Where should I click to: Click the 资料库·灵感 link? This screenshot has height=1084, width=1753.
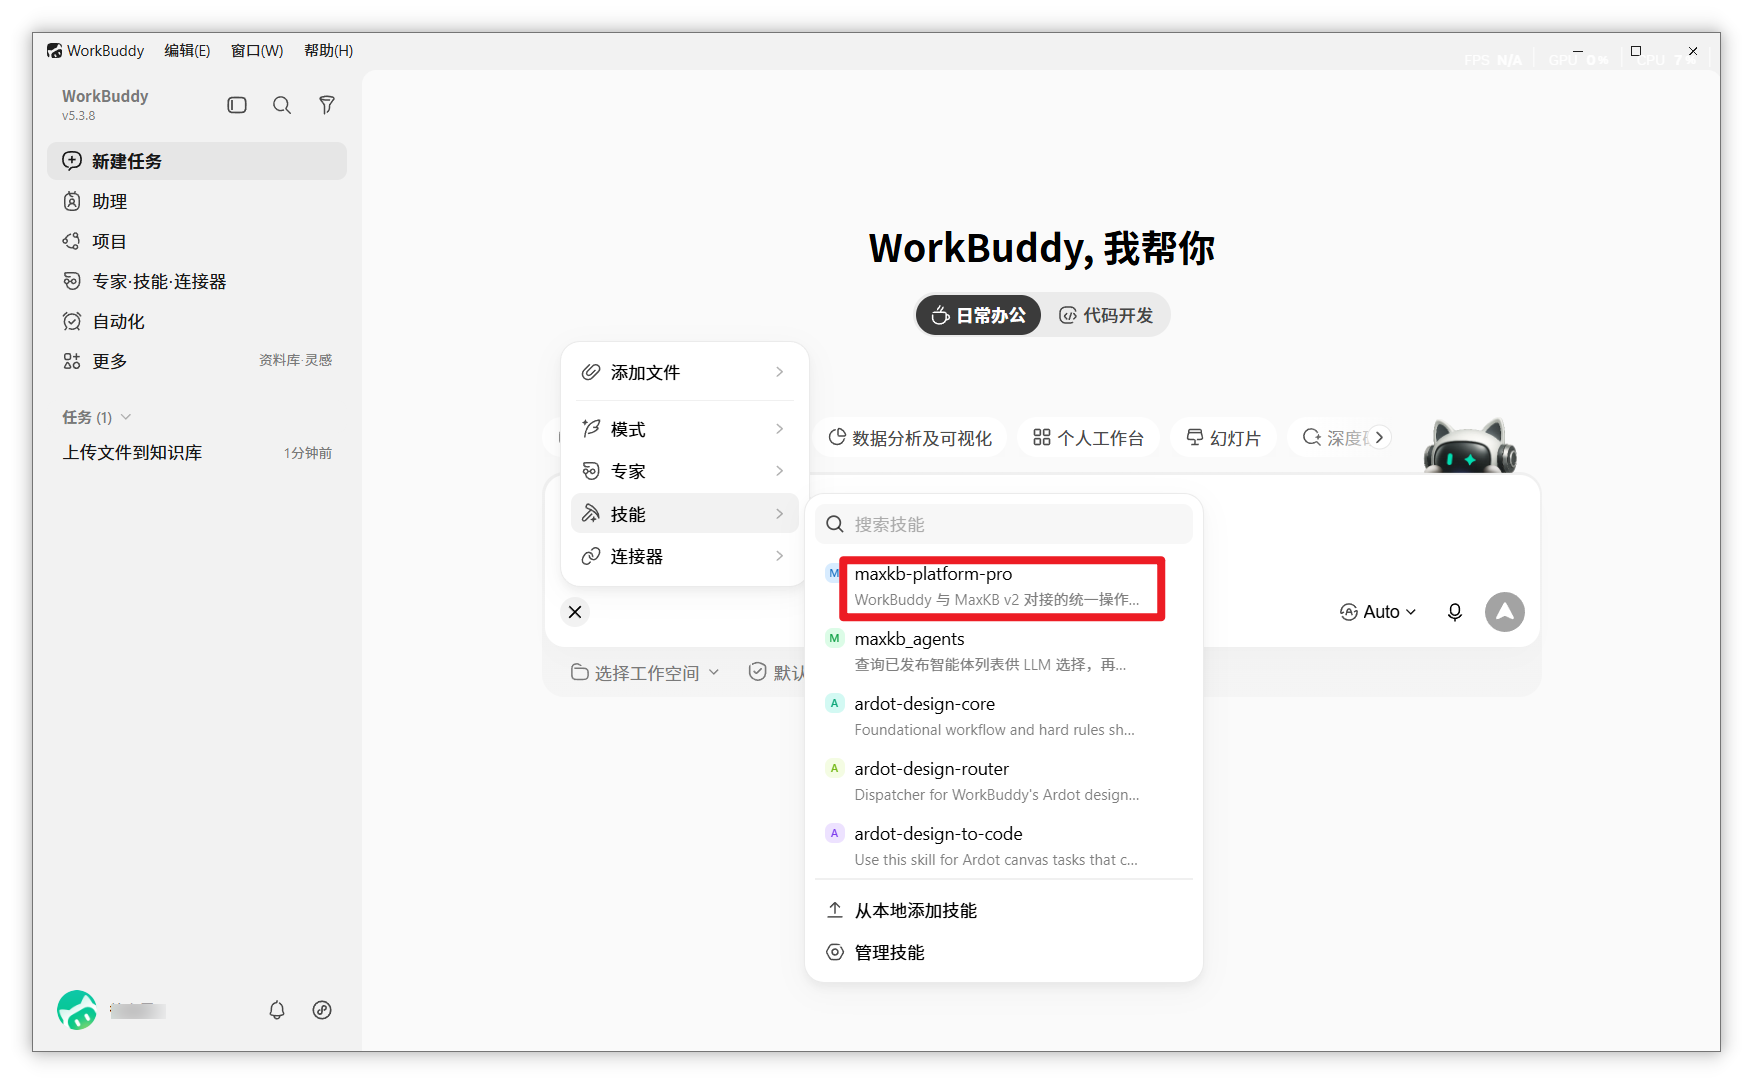[x=296, y=360]
